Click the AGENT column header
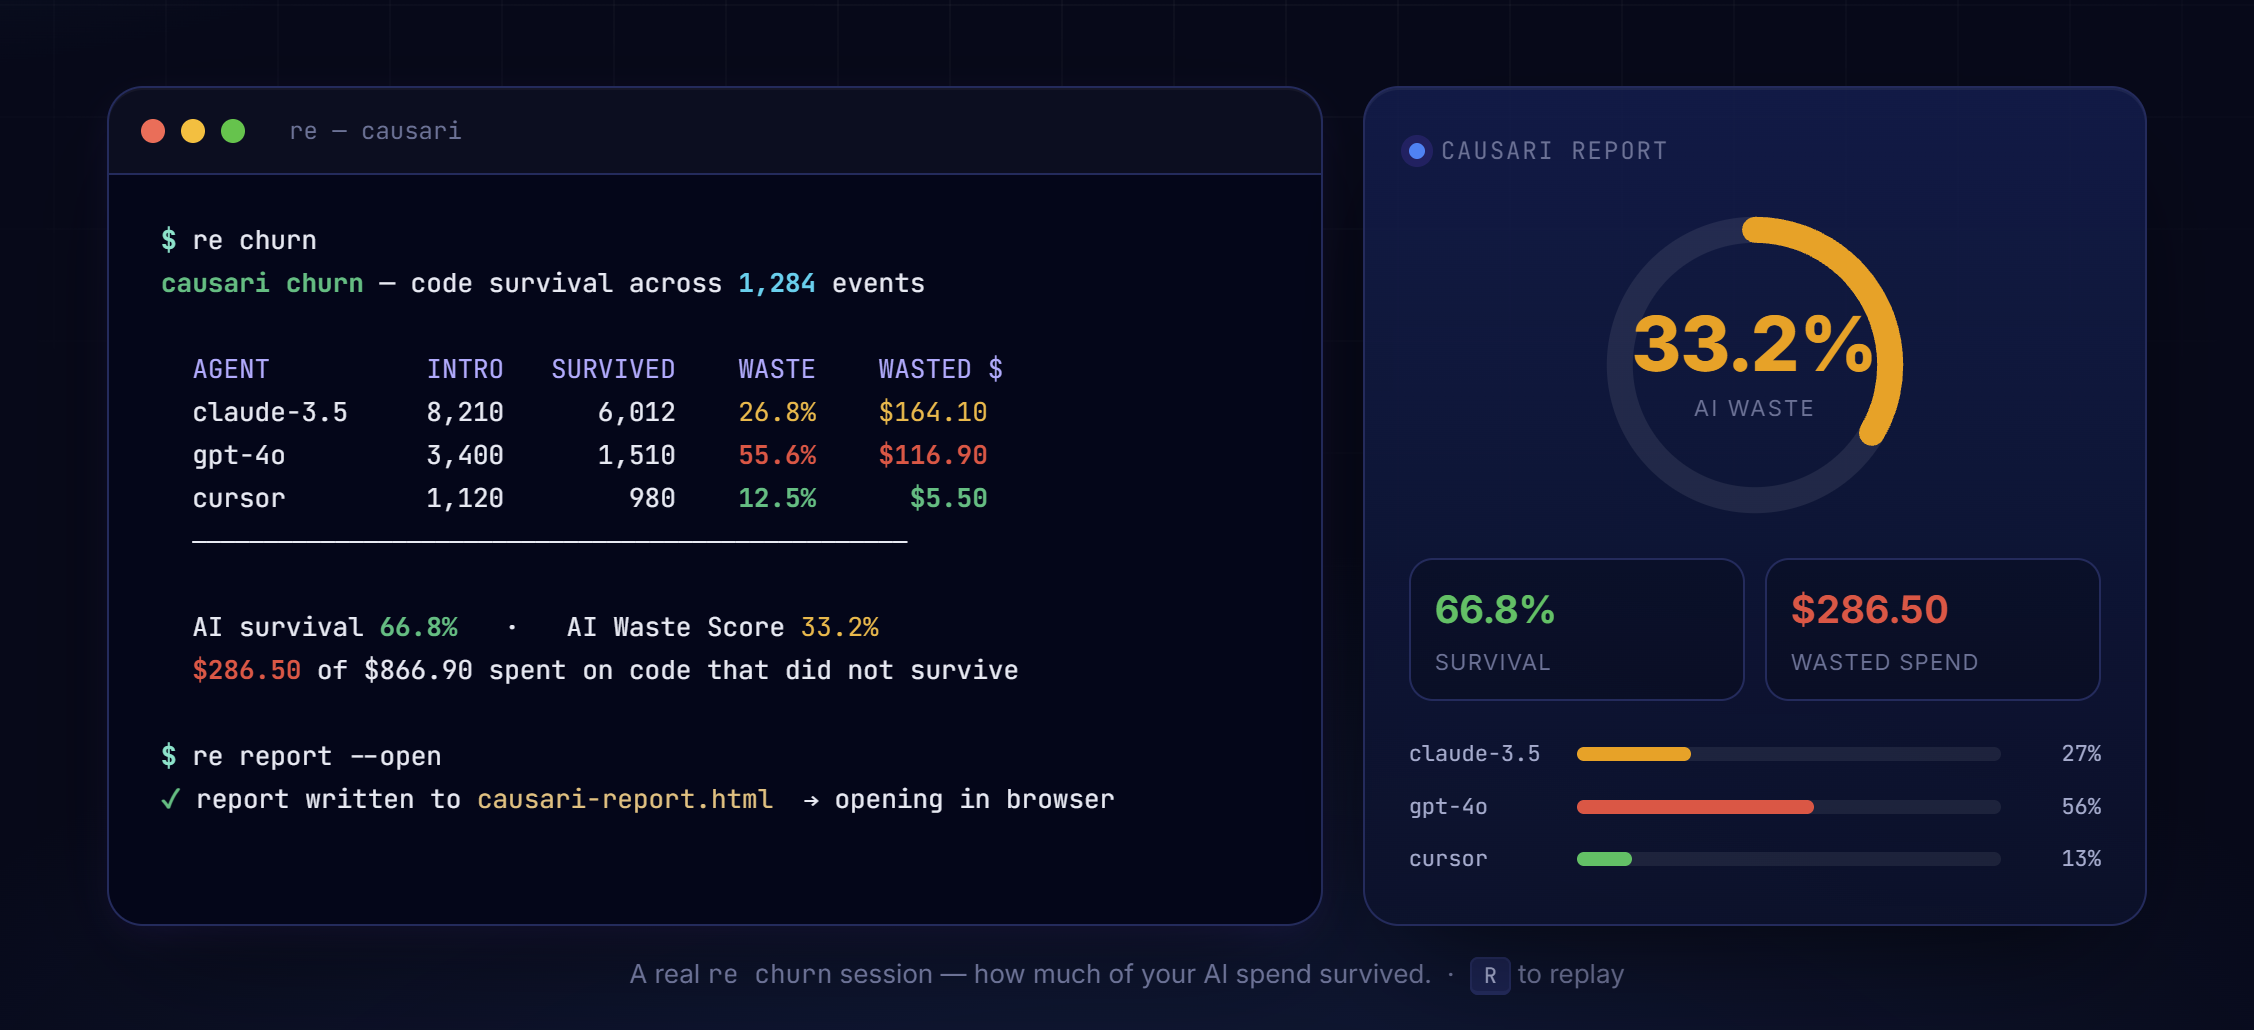The image size is (2254, 1030). [x=231, y=369]
